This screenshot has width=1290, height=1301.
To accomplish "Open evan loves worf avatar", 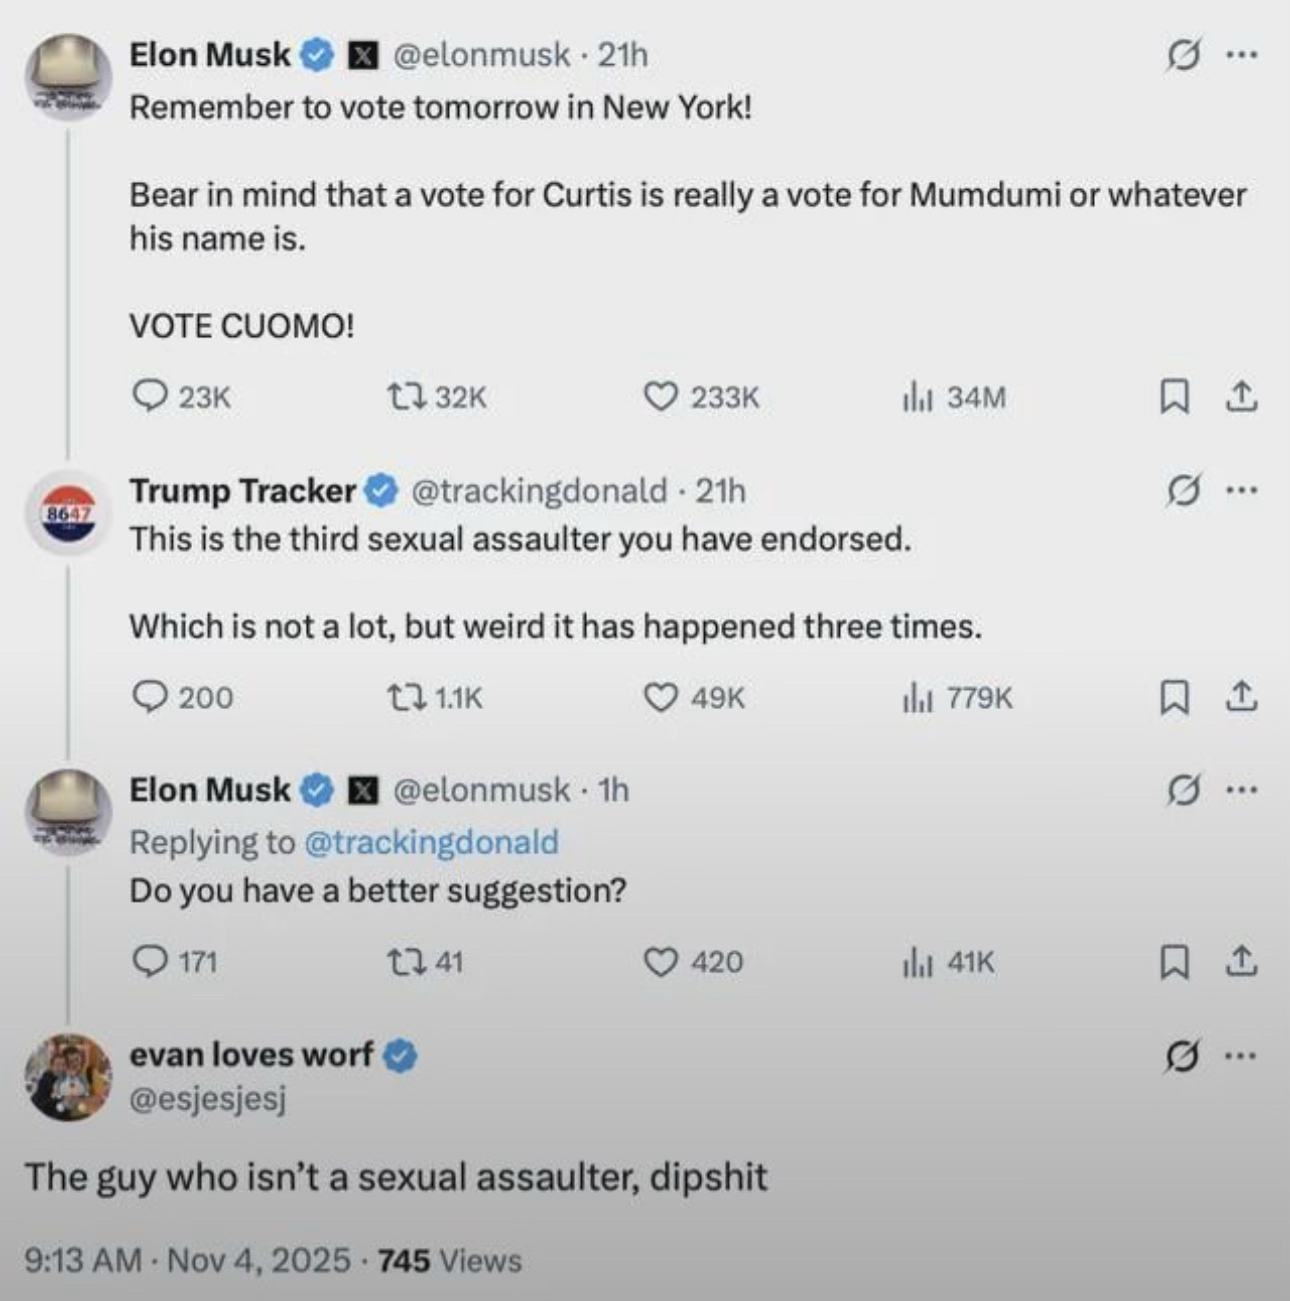I will (x=68, y=1076).
